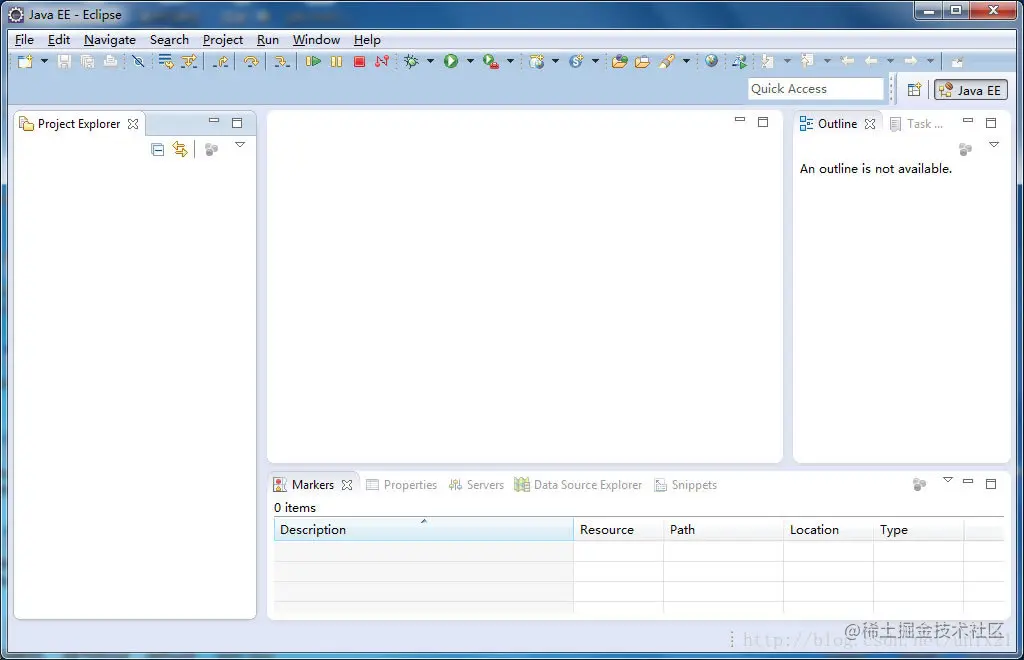Open the External Tools dropdown arrow
1024x660 pixels.
[511, 61]
